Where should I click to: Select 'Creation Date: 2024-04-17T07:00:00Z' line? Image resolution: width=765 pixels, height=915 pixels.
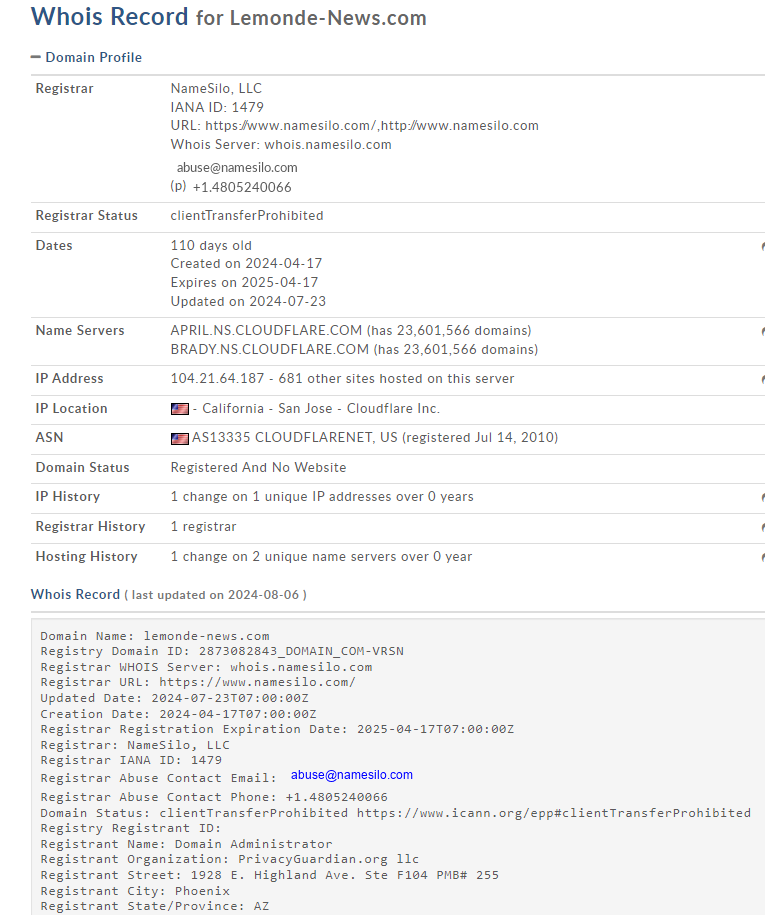pyautogui.click(x=178, y=714)
